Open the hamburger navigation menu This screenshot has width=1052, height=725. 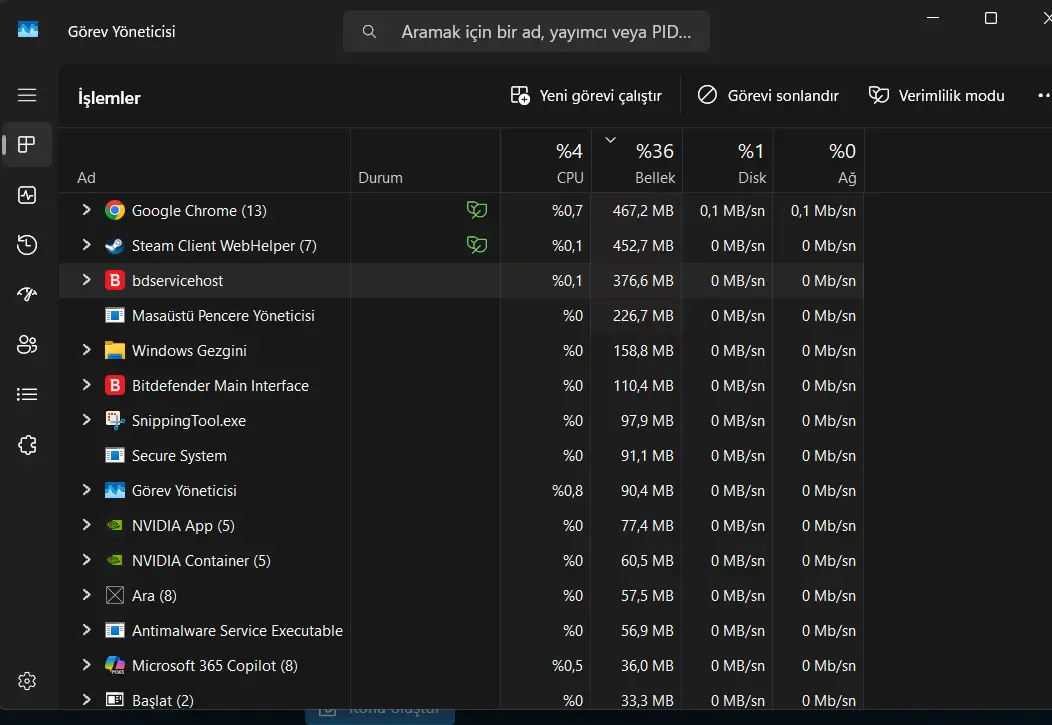click(x=27, y=95)
